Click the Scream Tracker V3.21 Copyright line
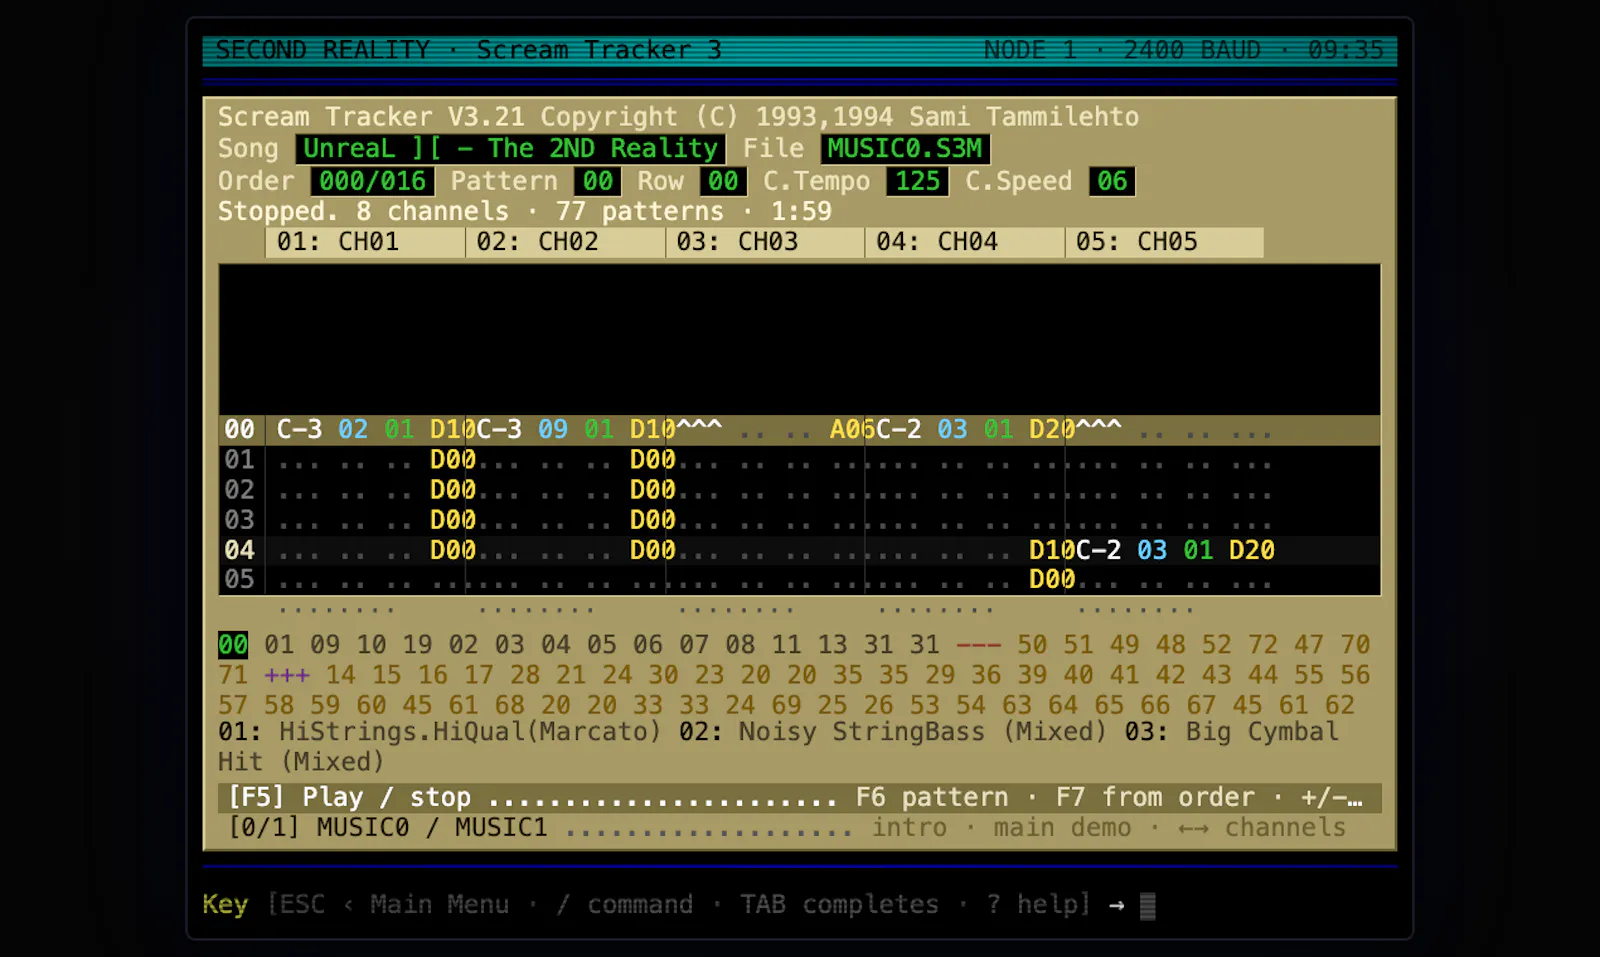This screenshot has width=1600, height=957. point(678,117)
